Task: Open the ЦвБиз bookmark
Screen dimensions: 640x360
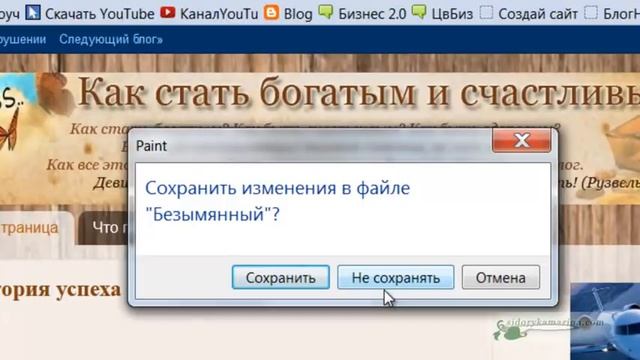Action: pyautogui.click(x=452, y=14)
